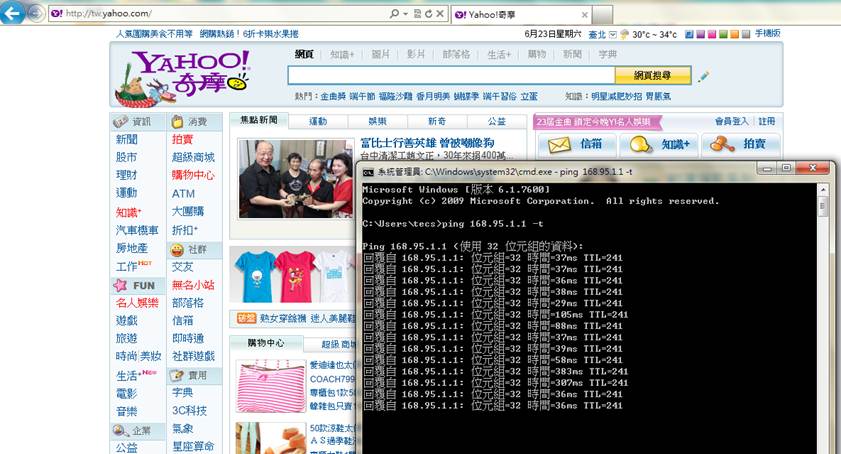Open a new blank browser tab

coord(603,14)
